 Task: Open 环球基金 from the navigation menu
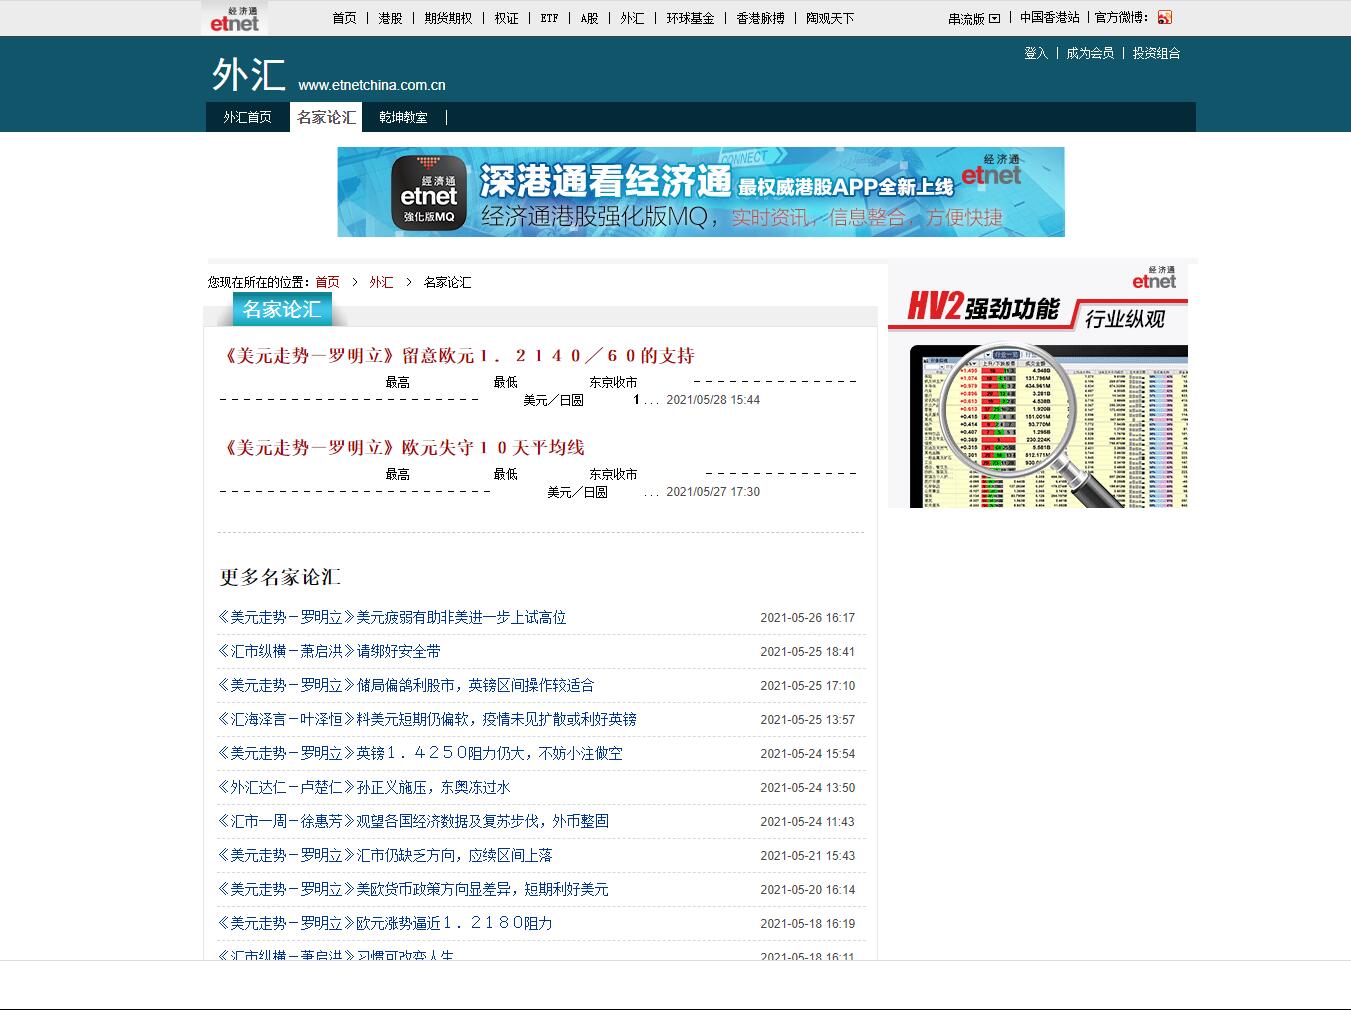point(692,17)
